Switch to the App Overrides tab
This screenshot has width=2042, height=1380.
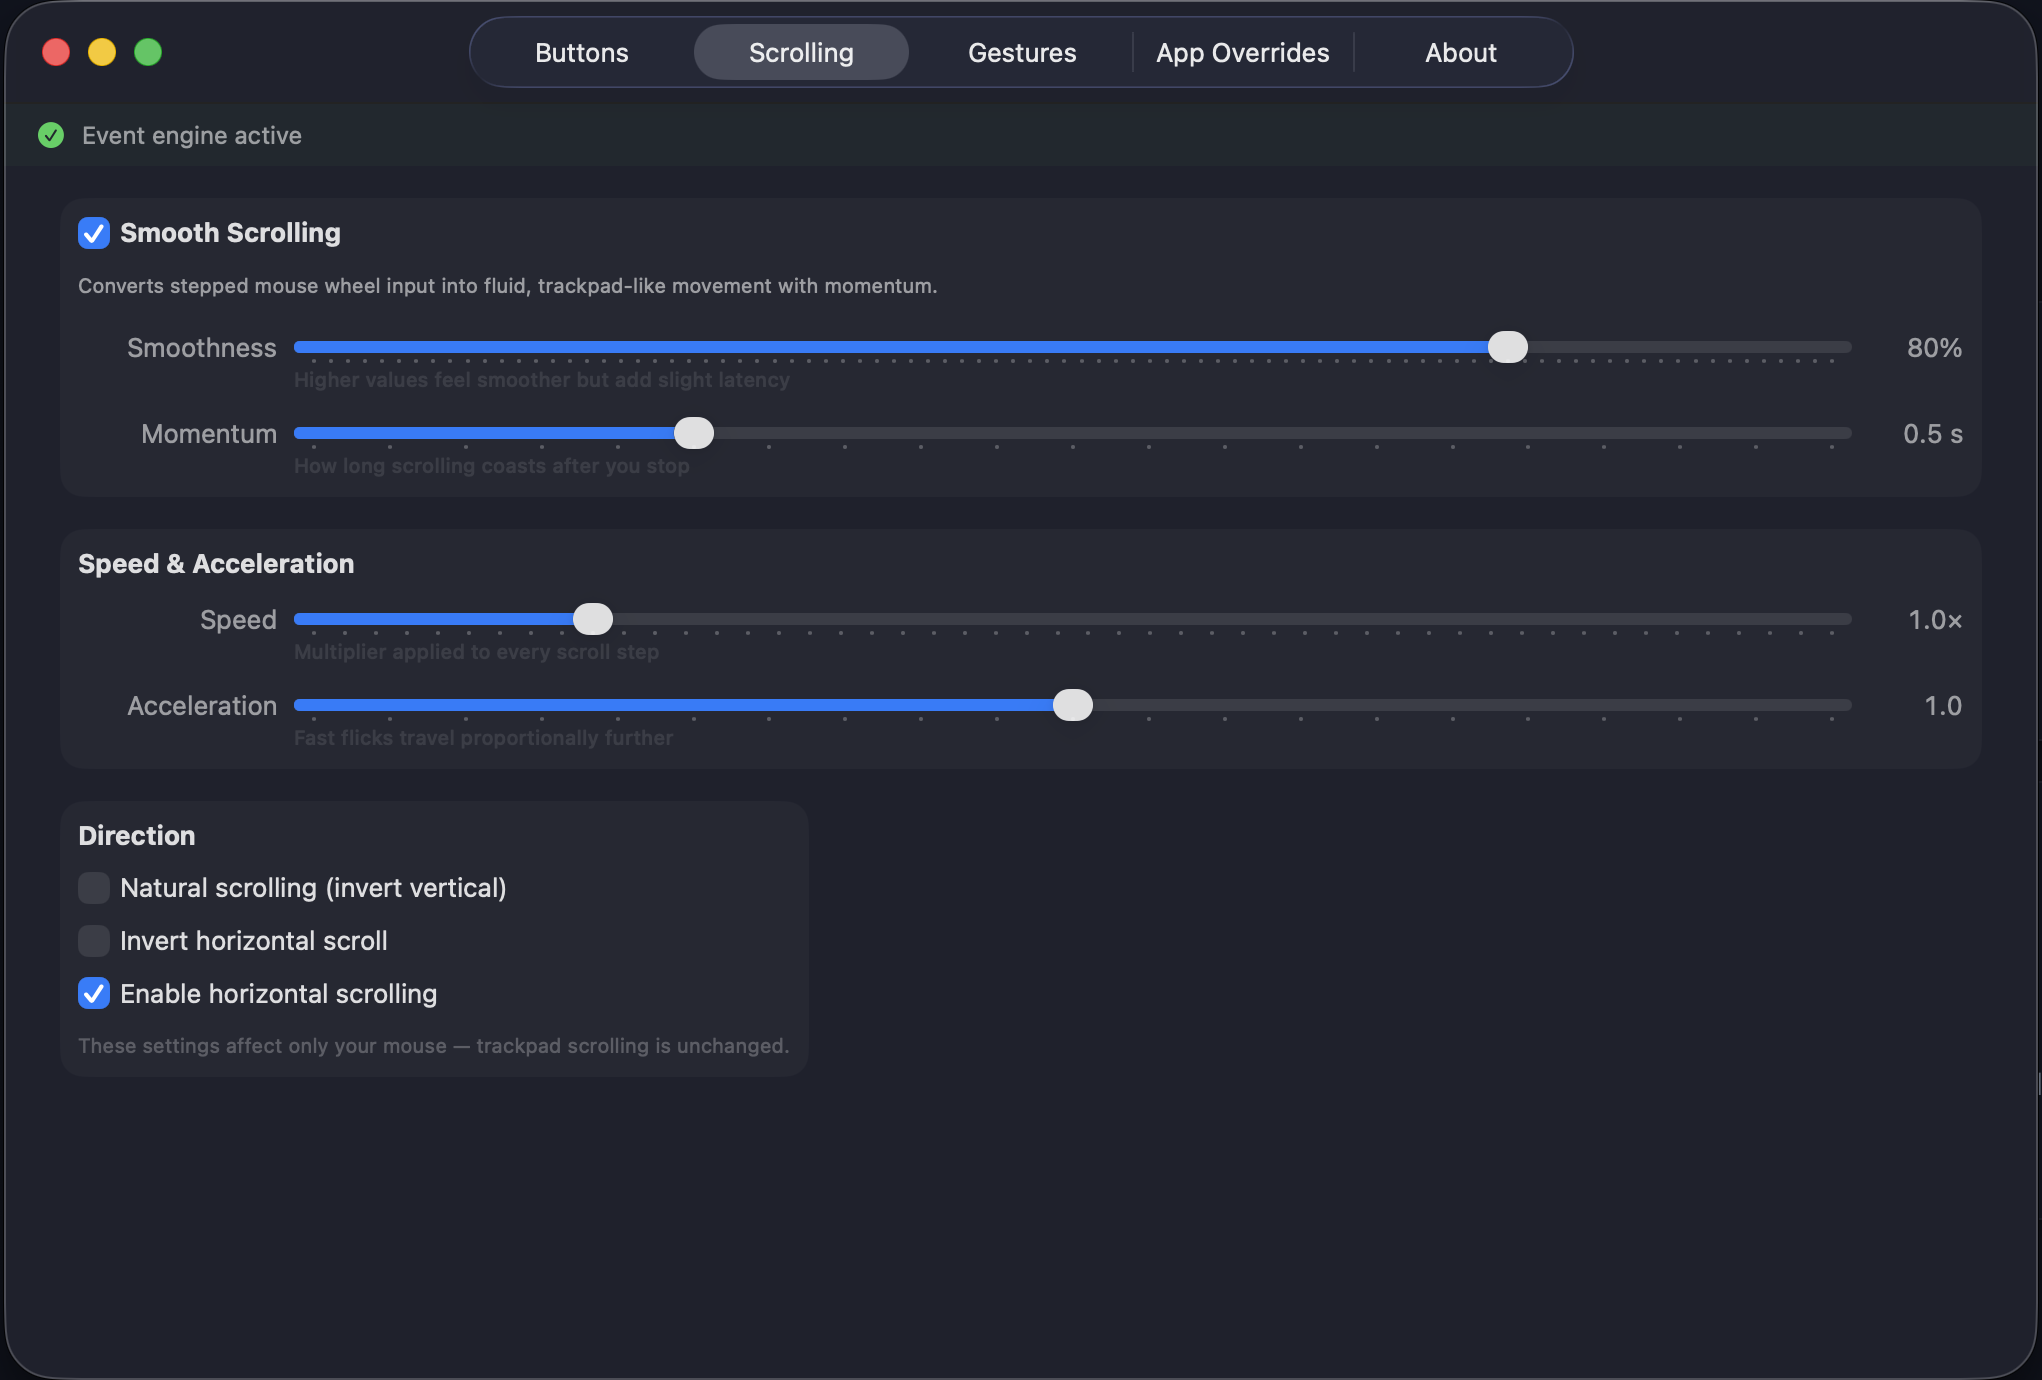[1242, 52]
